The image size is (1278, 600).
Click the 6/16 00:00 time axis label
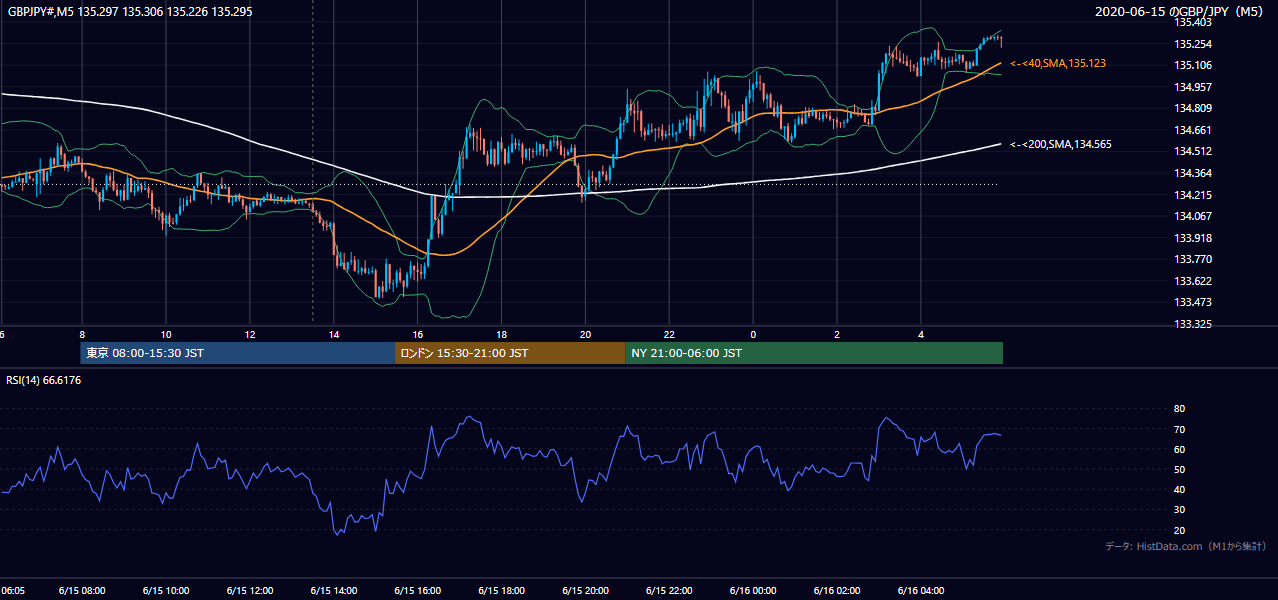click(754, 591)
